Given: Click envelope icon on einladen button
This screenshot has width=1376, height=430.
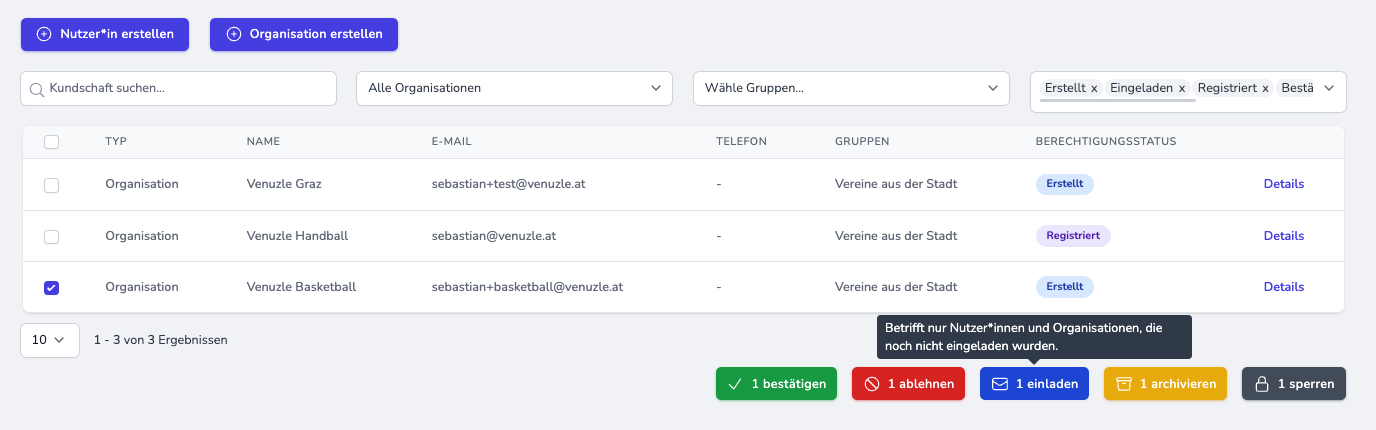Looking at the screenshot, I should (x=999, y=384).
